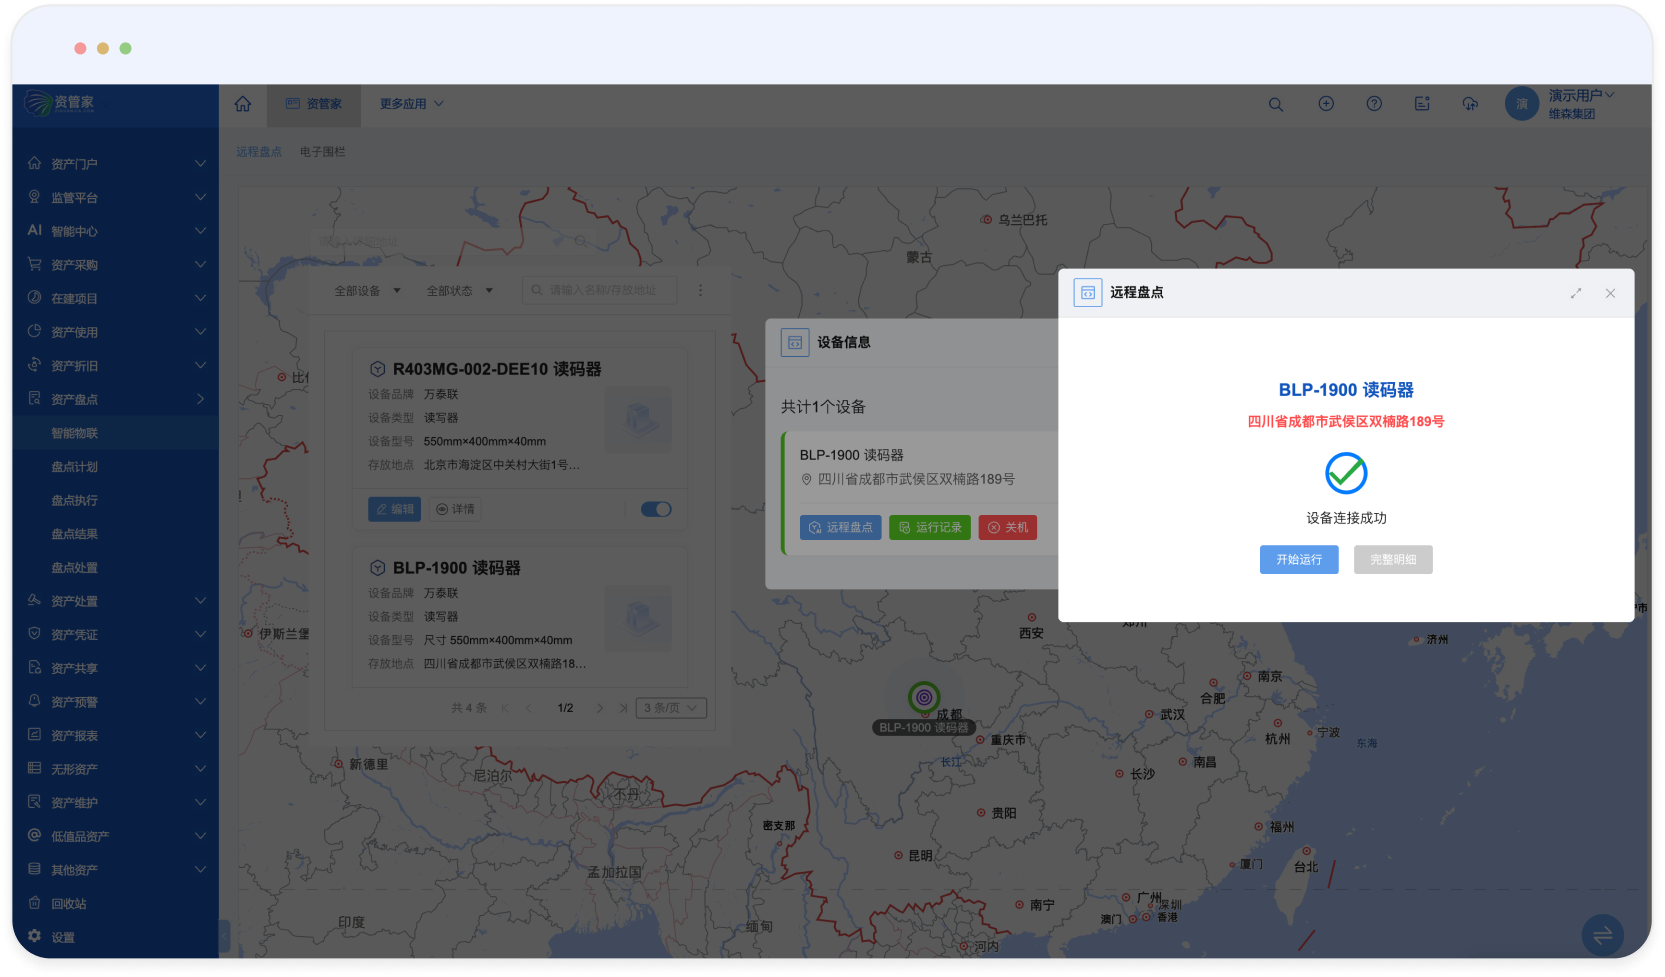
Task: Click the notes message icon in header
Action: click(x=1422, y=104)
